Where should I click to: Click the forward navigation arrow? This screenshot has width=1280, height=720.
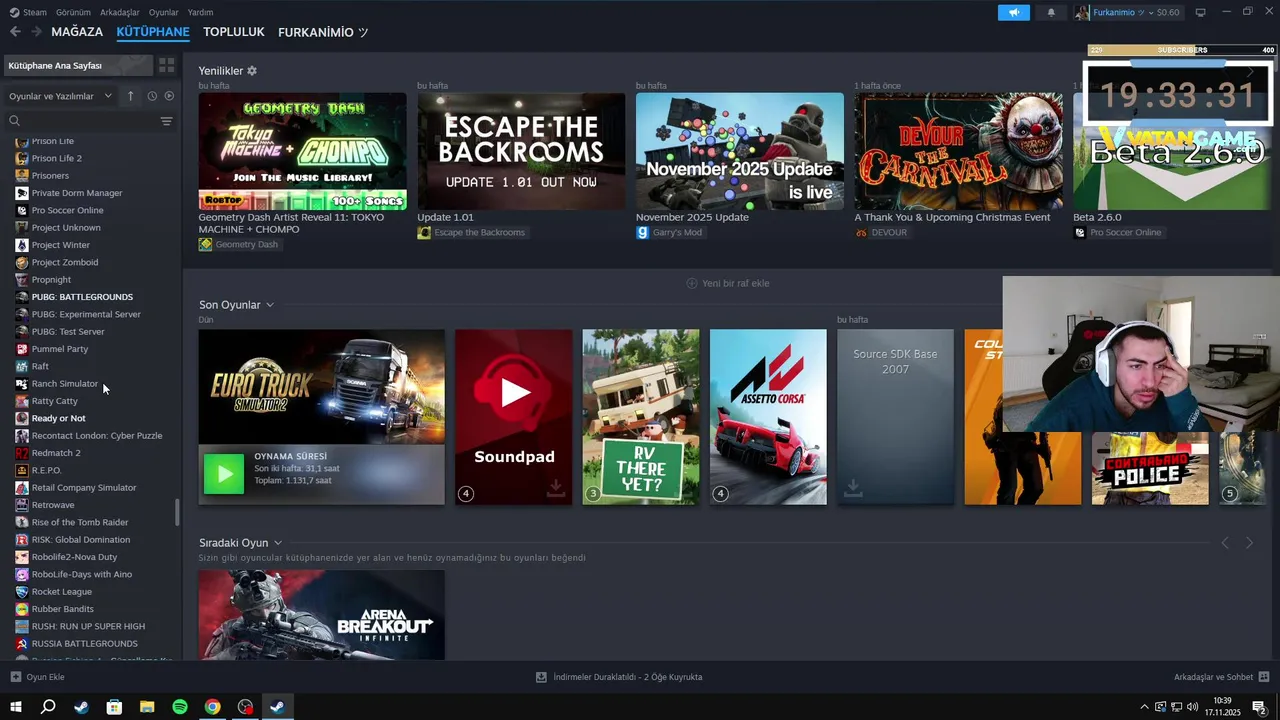point(36,32)
